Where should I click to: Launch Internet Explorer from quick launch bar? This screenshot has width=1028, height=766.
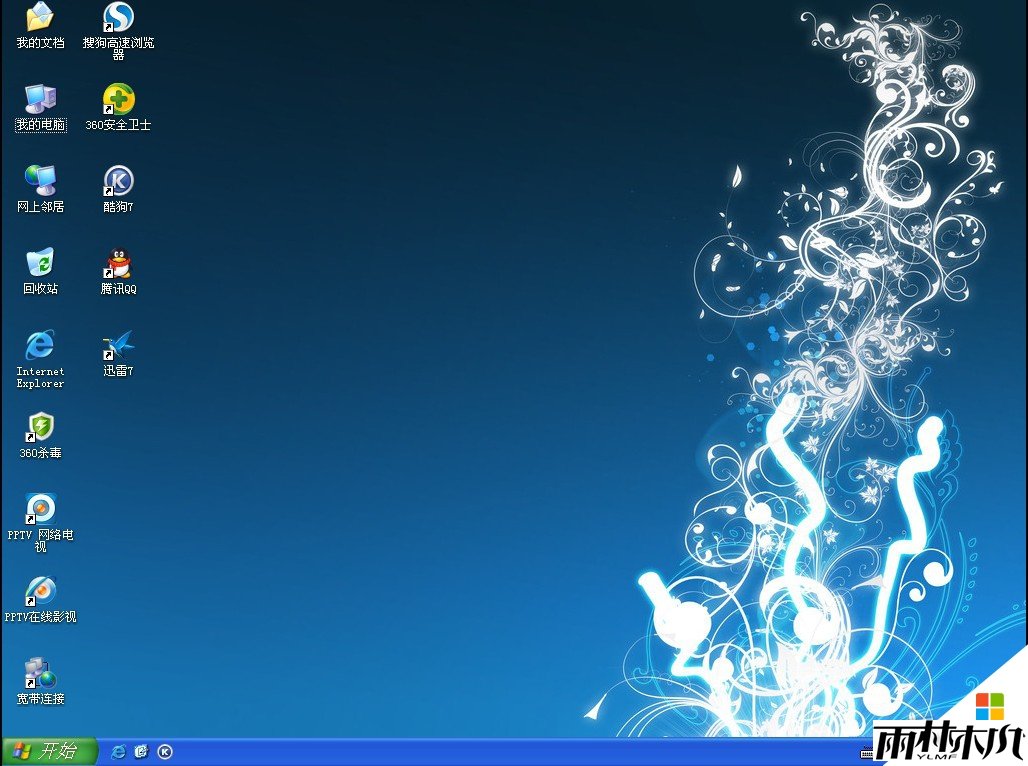click(x=119, y=752)
